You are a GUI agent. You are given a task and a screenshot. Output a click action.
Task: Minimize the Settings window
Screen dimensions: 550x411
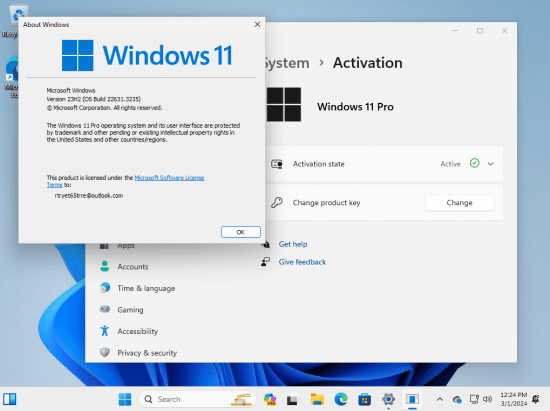pos(455,31)
